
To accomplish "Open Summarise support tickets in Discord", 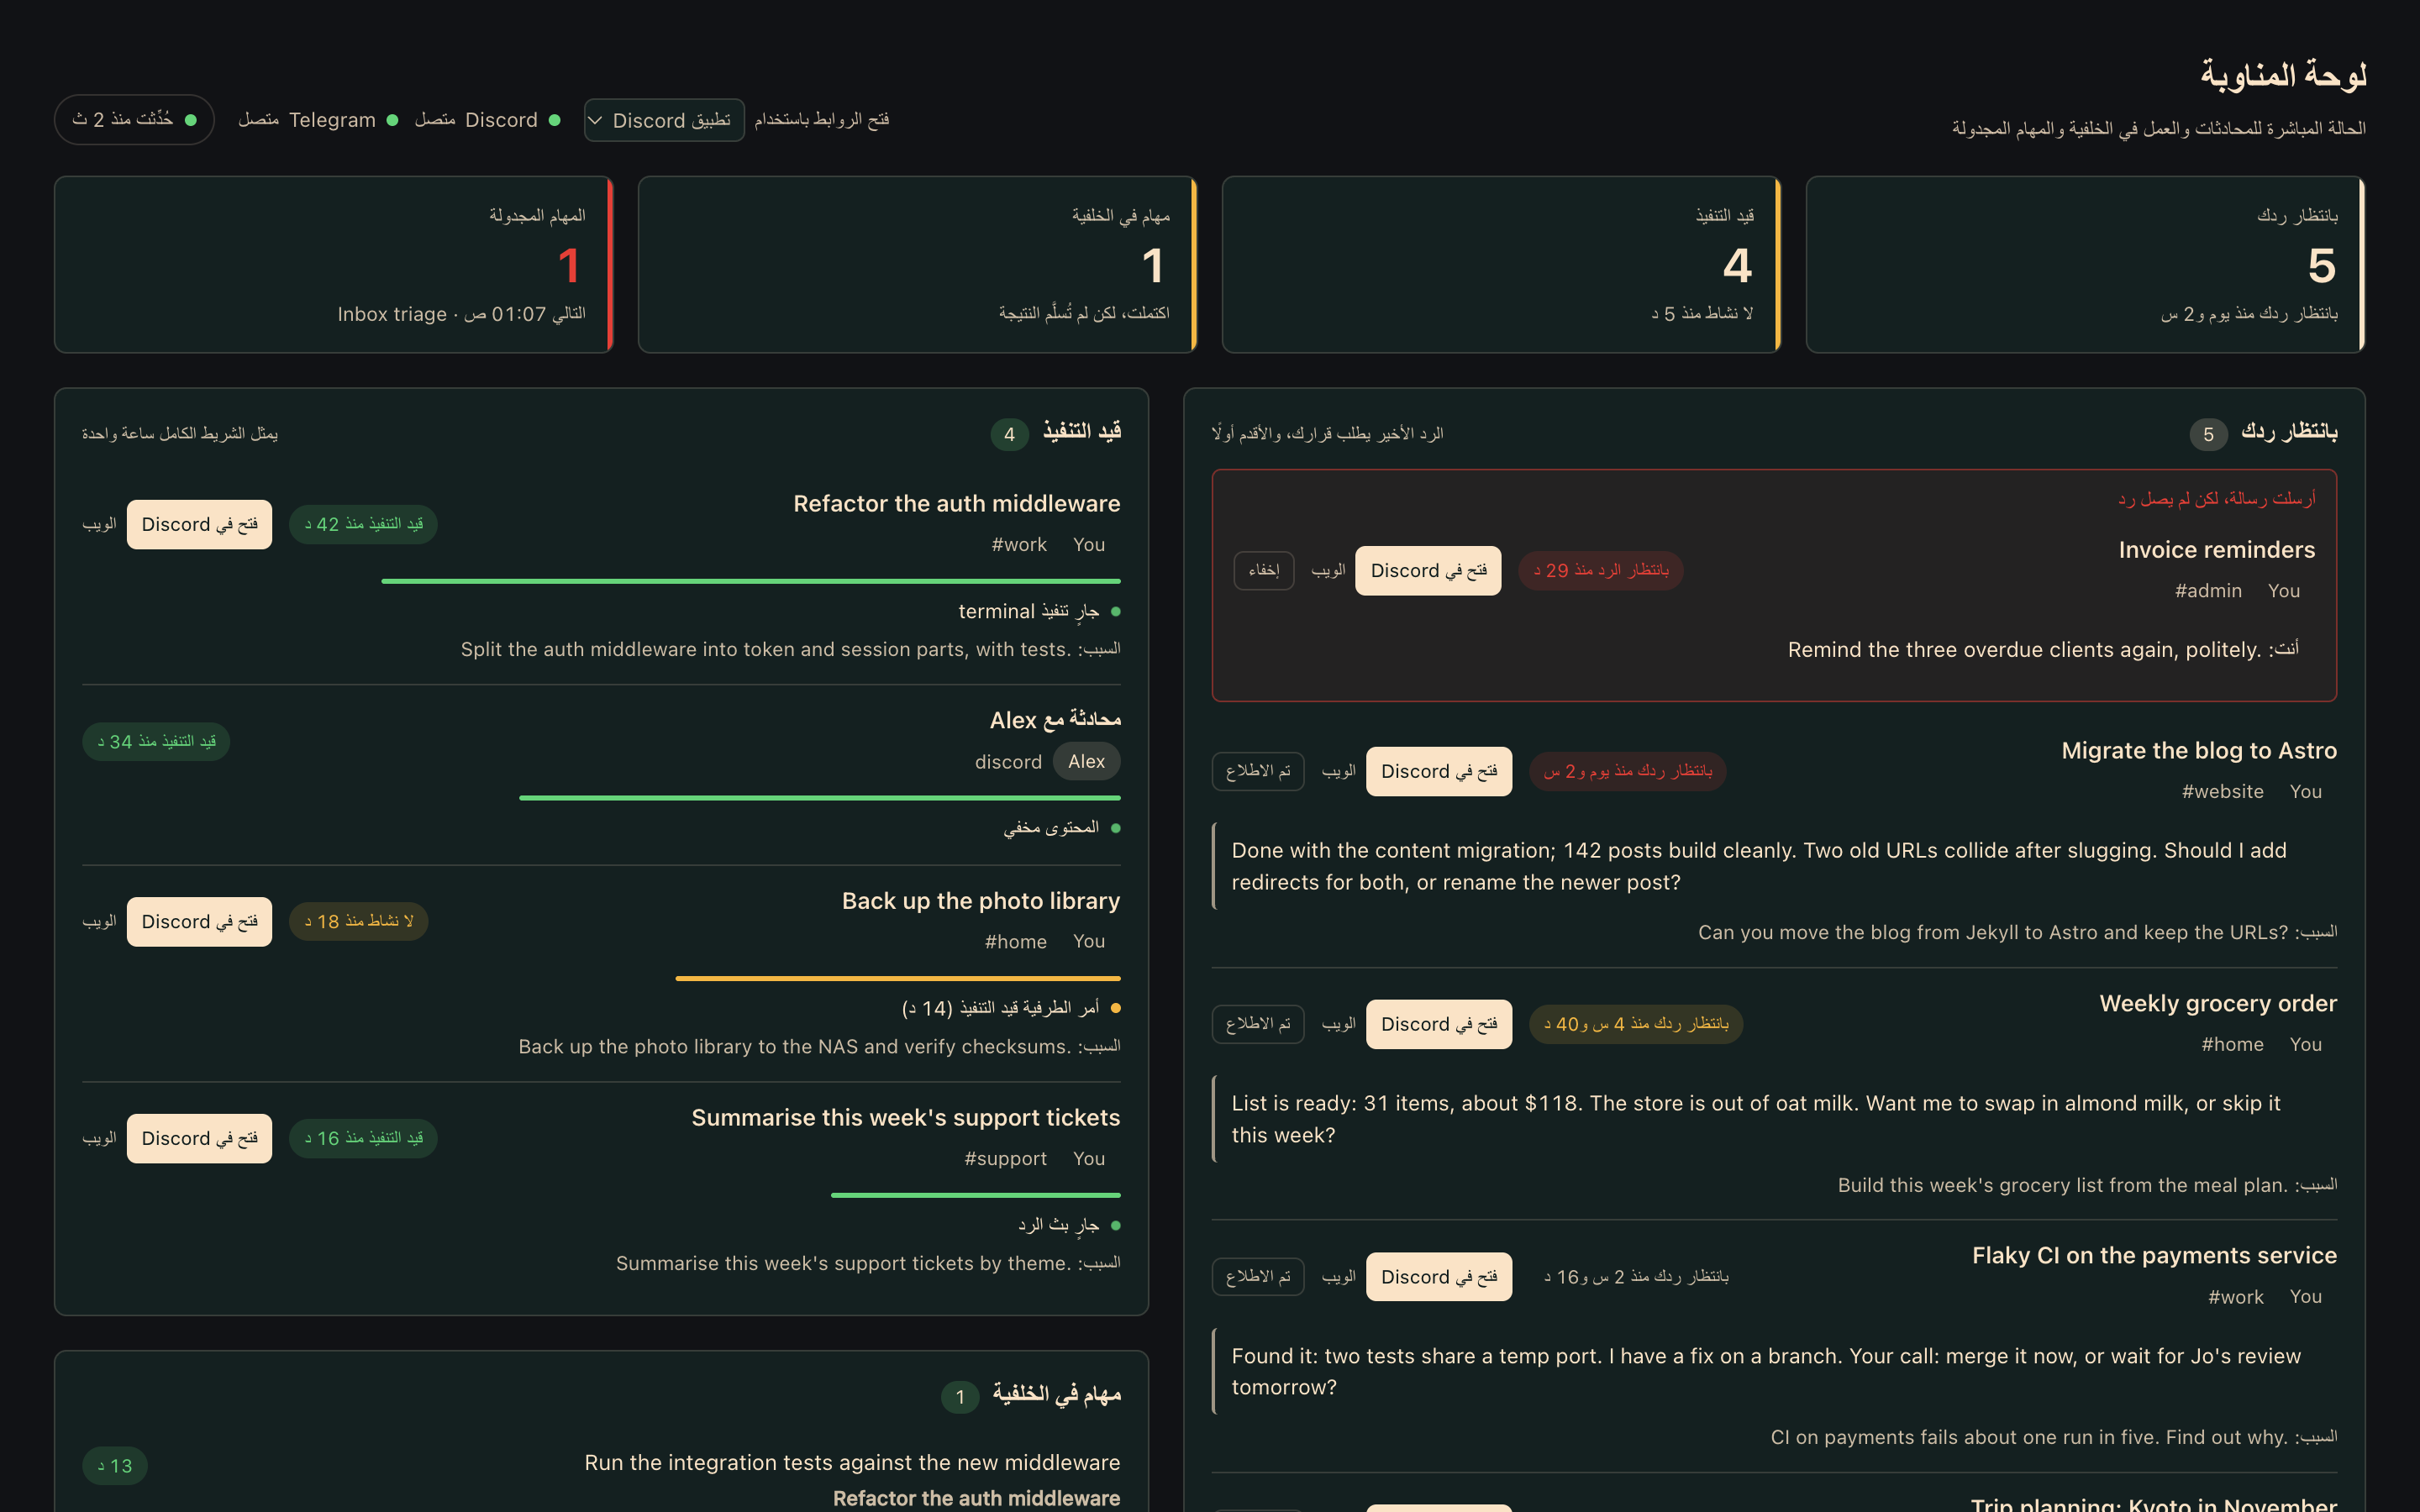I will point(199,1138).
